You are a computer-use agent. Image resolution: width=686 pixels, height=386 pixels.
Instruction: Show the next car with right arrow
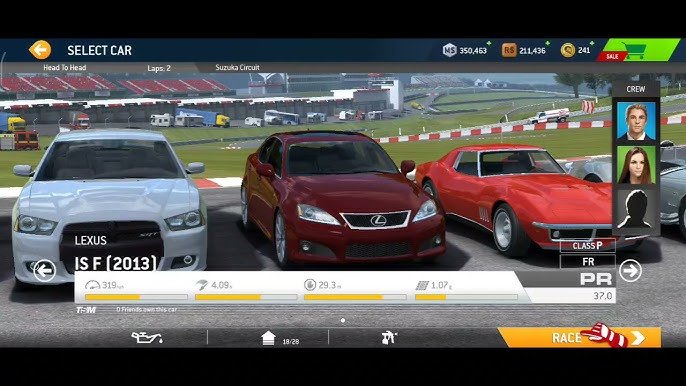(x=630, y=271)
